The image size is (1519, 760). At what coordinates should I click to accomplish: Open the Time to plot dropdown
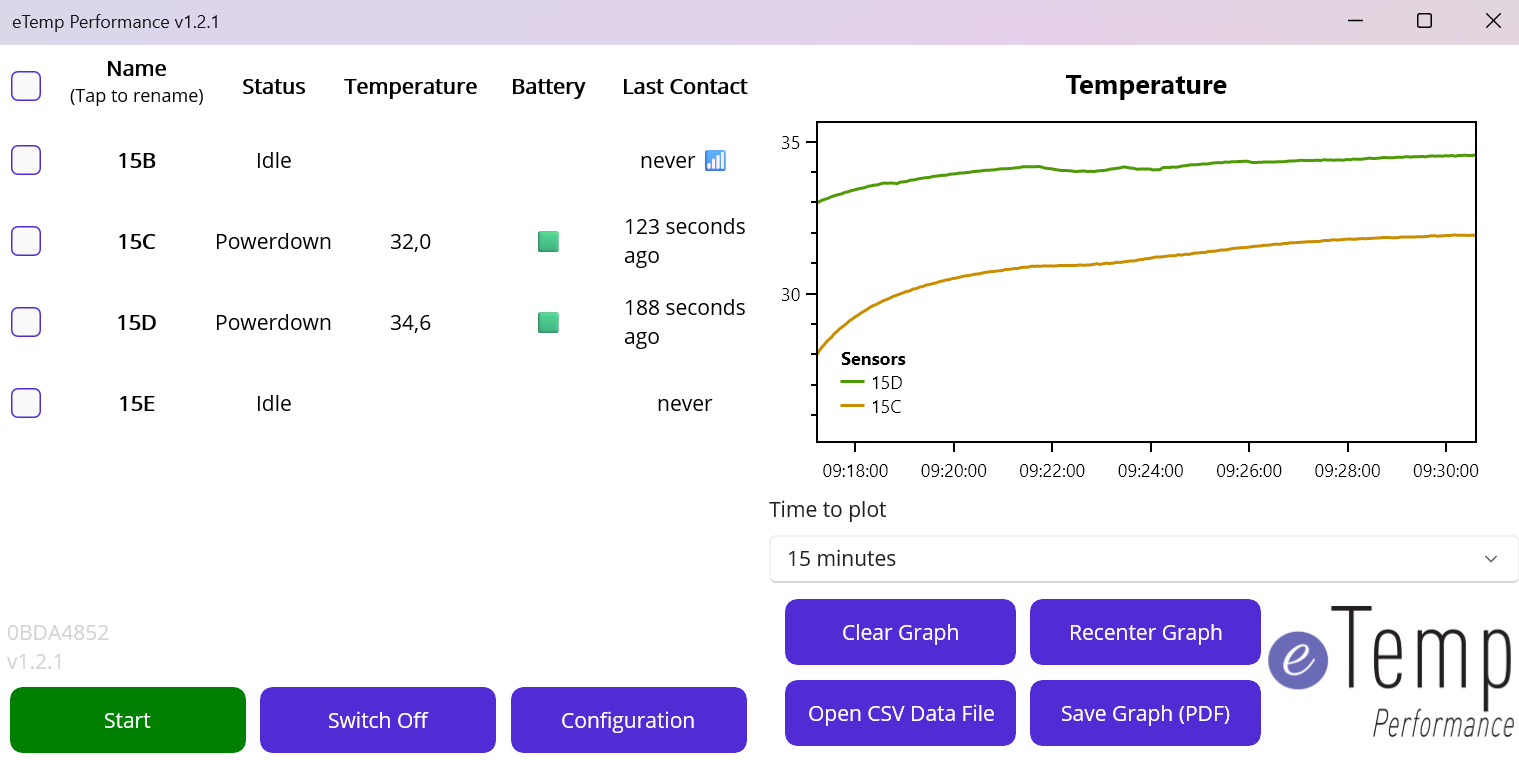(1143, 558)
